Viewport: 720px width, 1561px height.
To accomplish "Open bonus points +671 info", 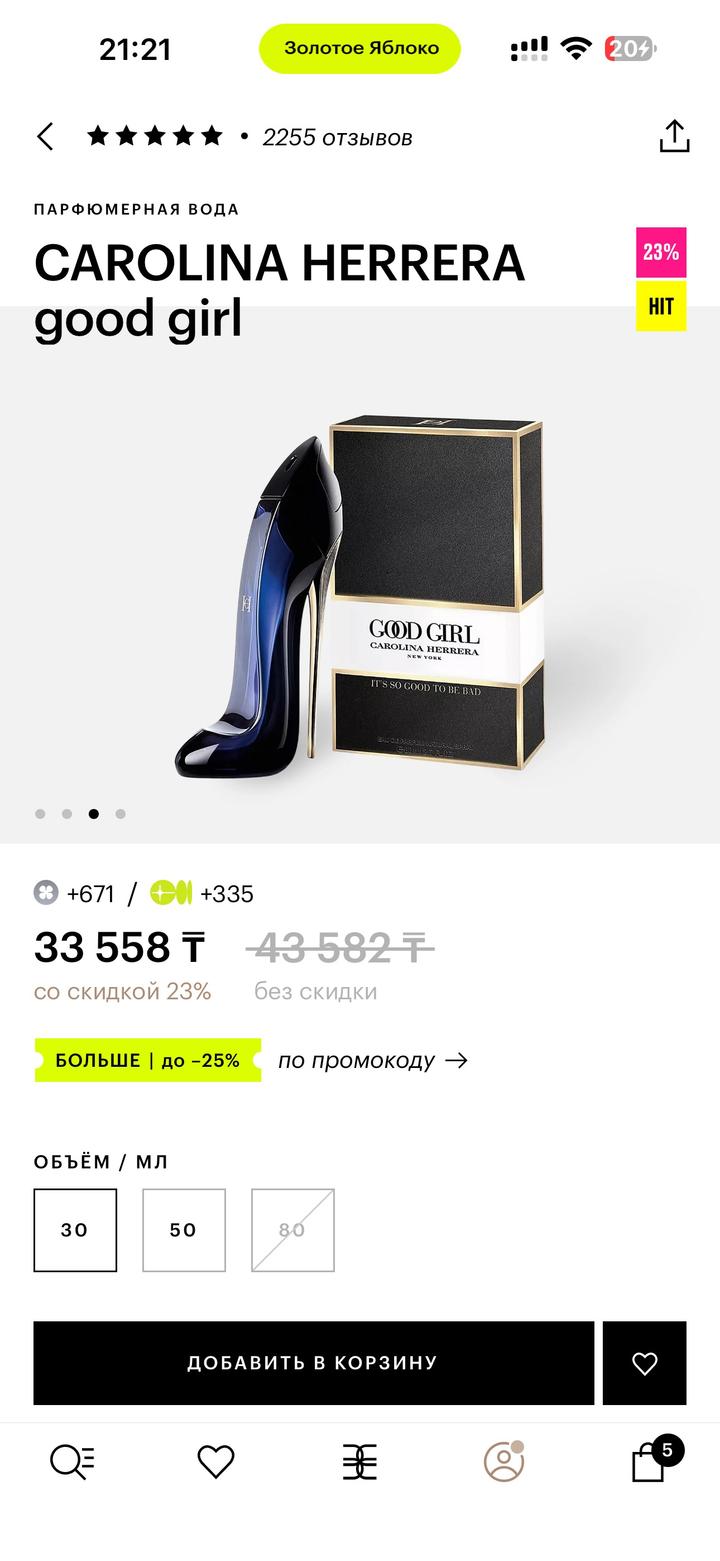I will click(x=74, y=893).
